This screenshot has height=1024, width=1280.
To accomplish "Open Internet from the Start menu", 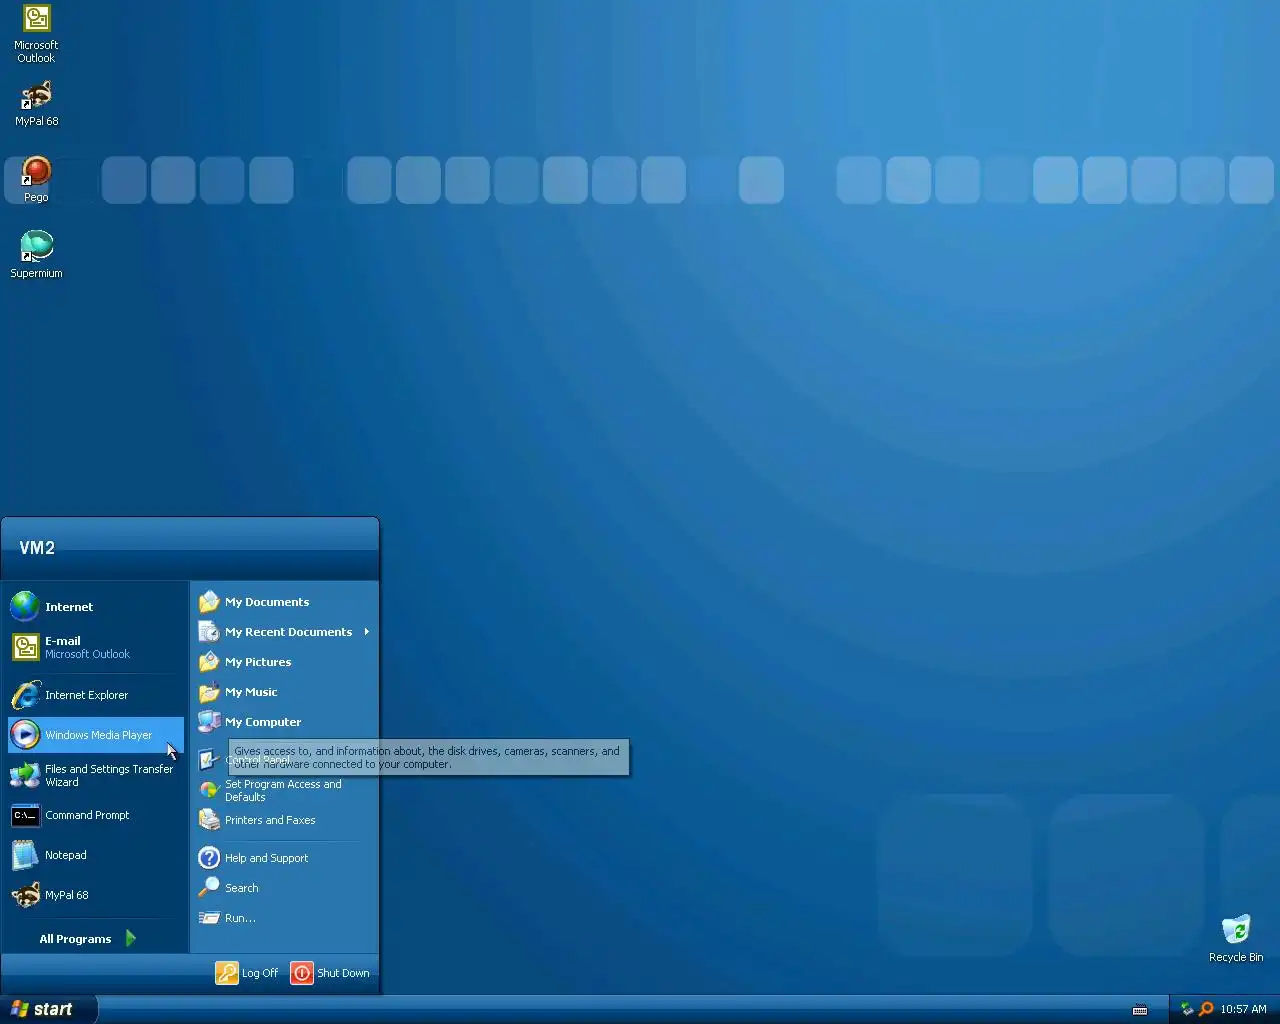I will (x=96, y=607).
